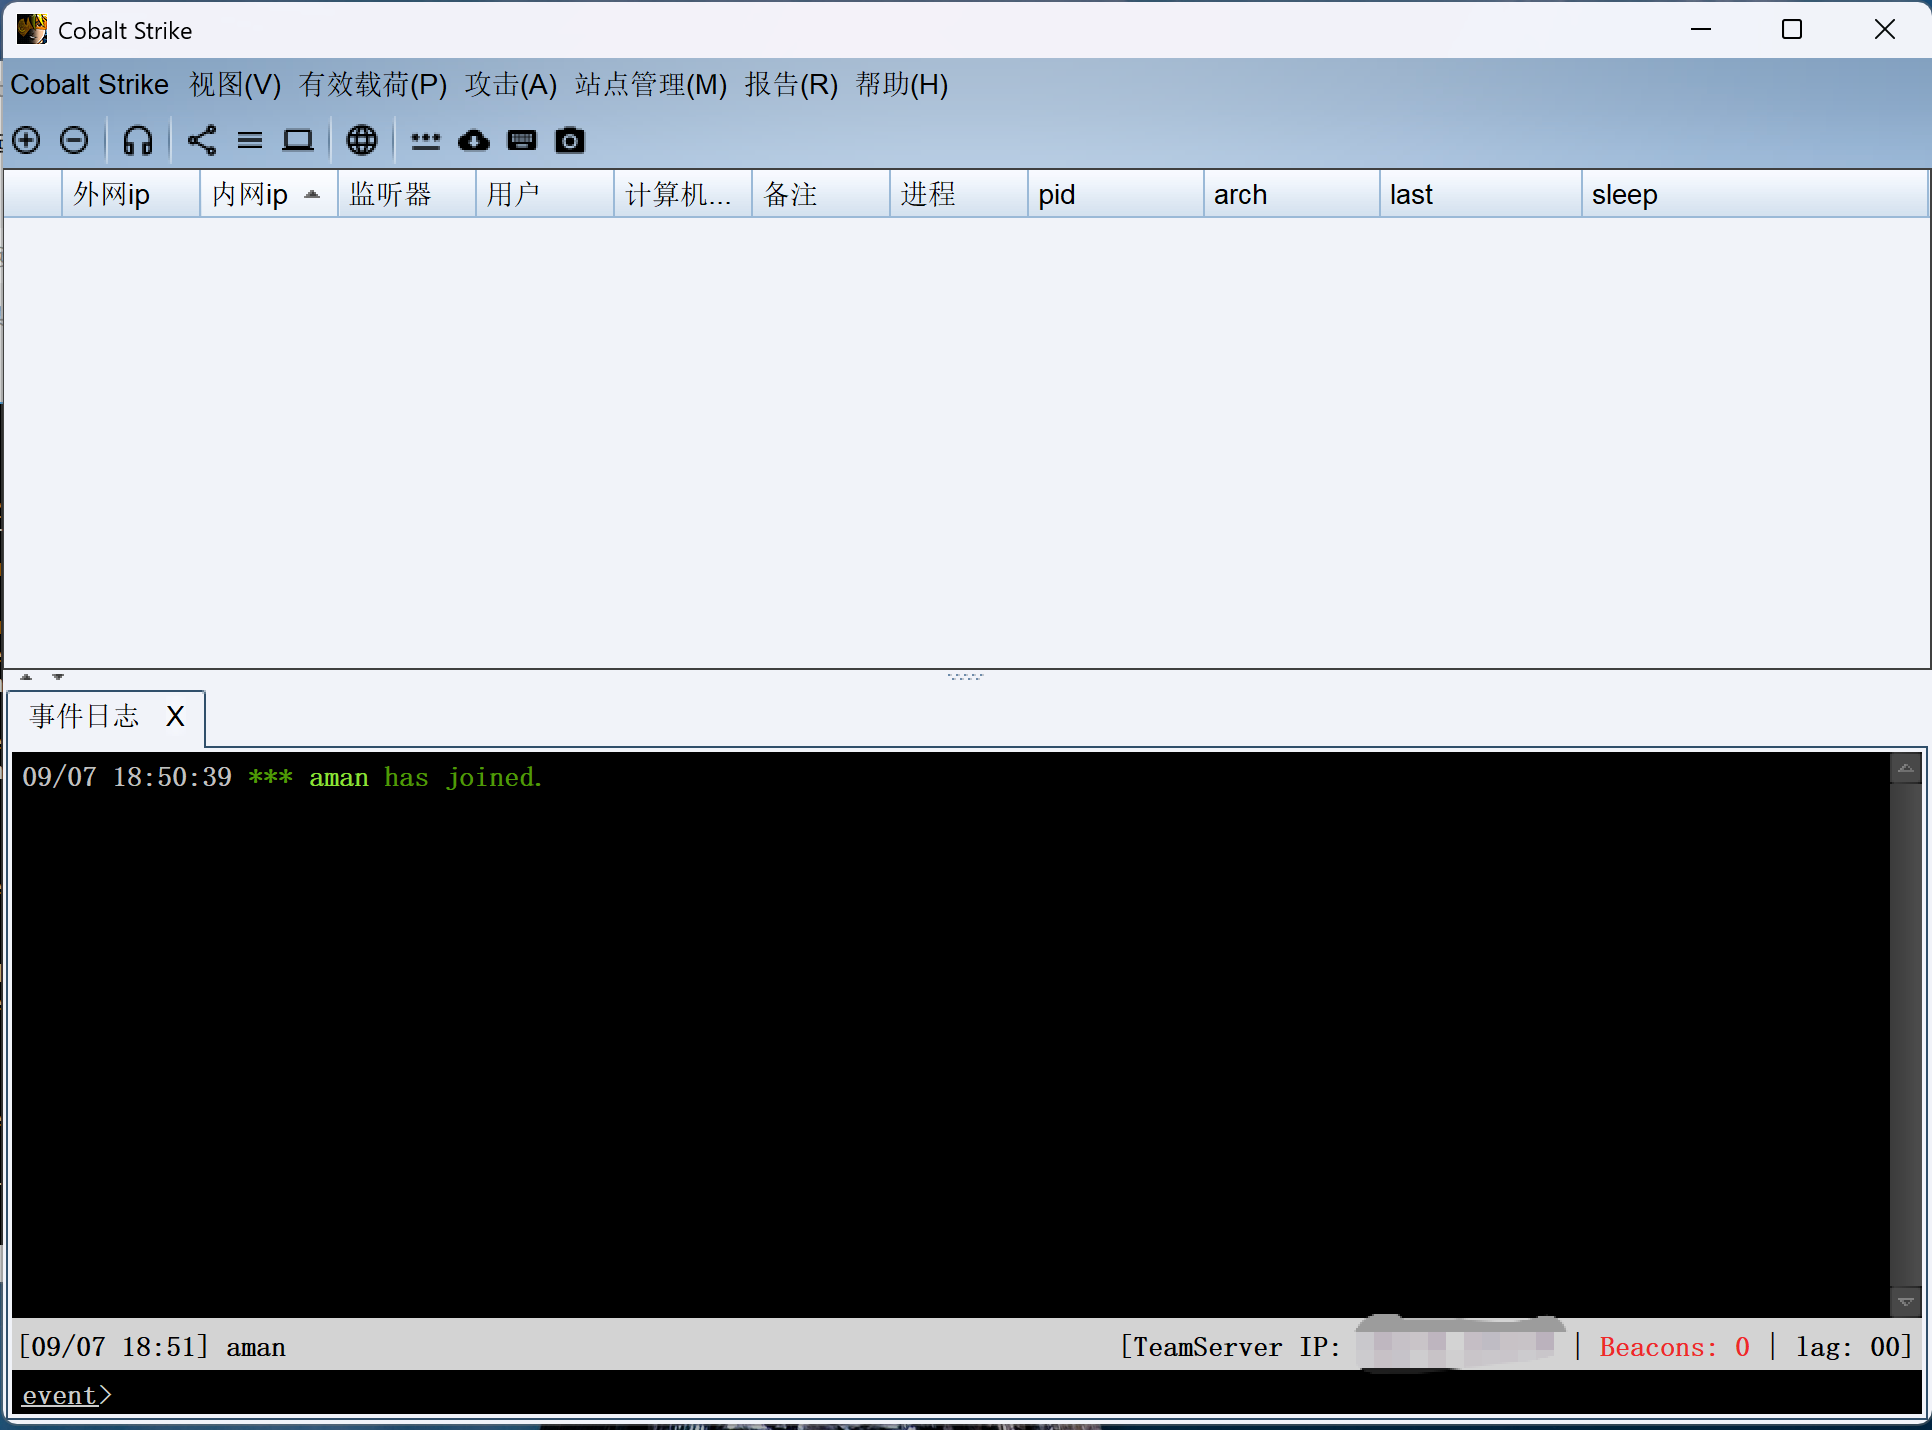Switch to the session list view icon
Screen dimensions: 1932x1430
click(x=250, y=140)
